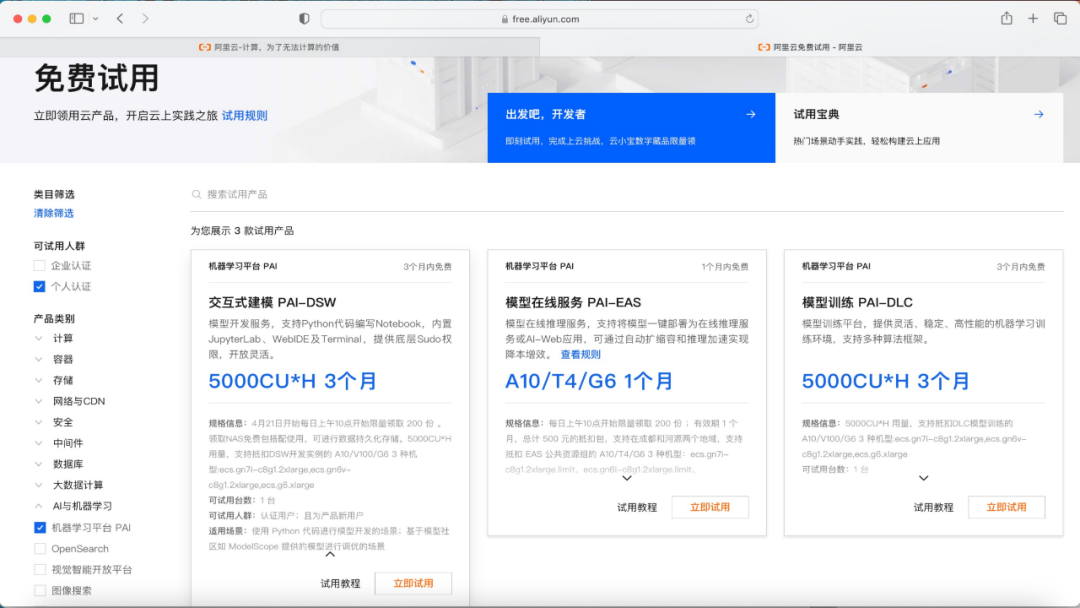The width and height of the screenshot is (1080, 608).
Task: Switch to the 阿里云免费试用 tab
Action: pyautogui.click(x=810, y=47)
